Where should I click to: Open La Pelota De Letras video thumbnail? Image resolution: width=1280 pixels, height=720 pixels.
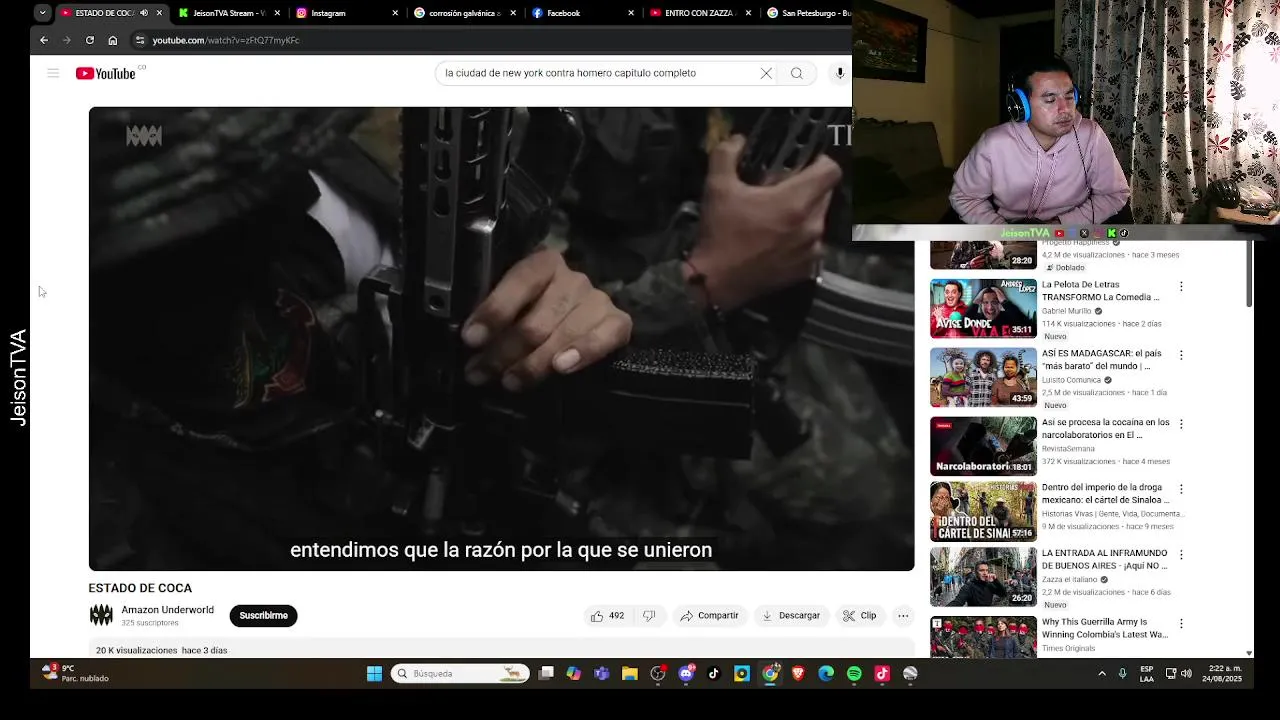[x=984, y=308]
